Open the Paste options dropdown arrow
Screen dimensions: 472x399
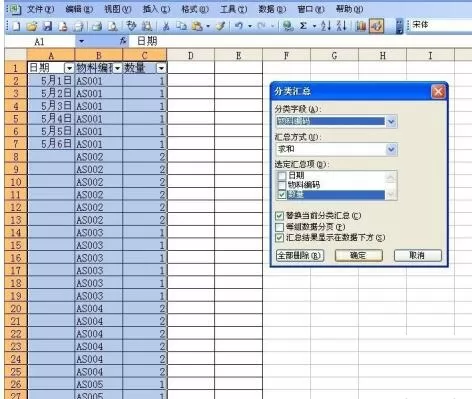[208, 26]
